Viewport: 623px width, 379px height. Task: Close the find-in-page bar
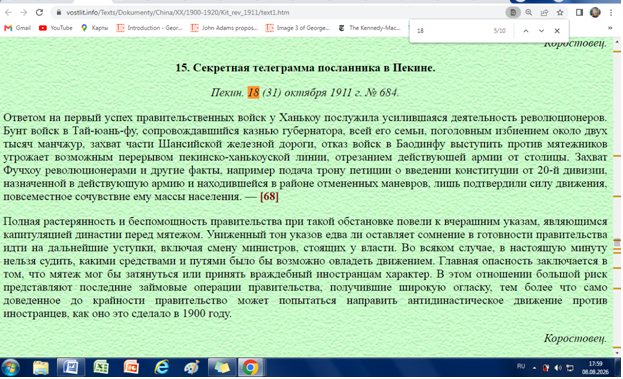[x=557, y=31]
